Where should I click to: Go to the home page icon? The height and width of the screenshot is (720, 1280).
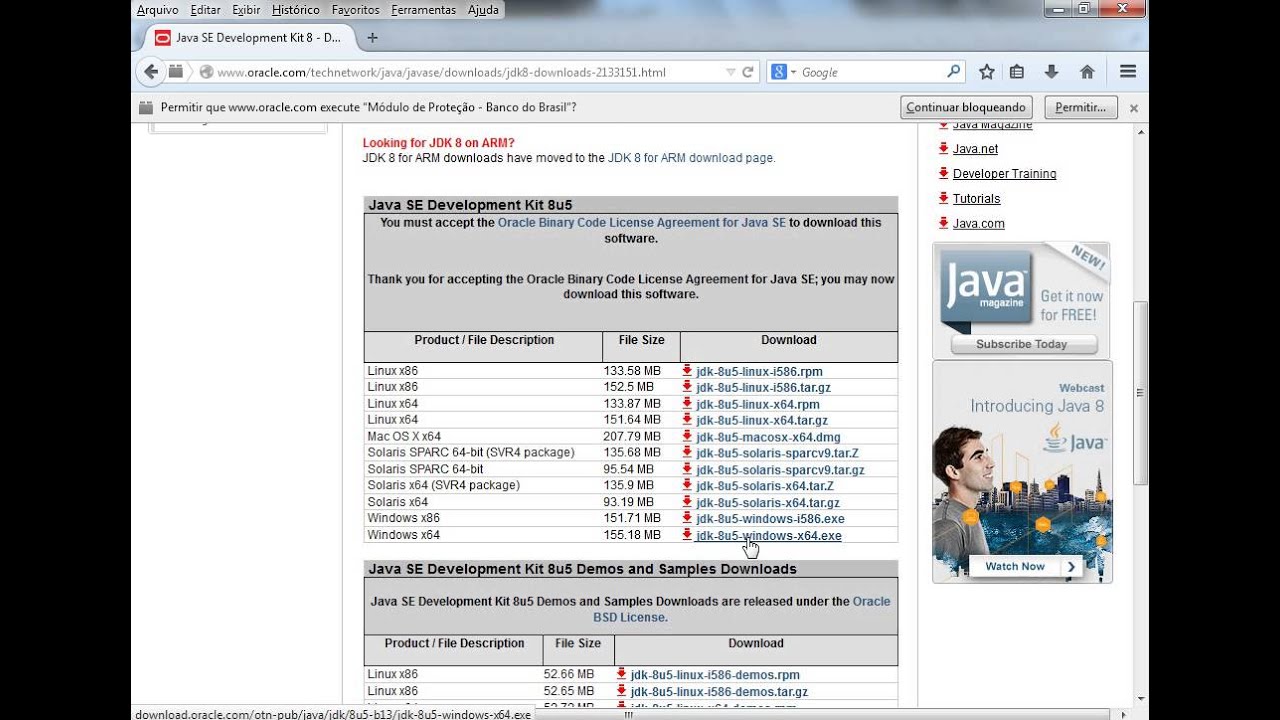[1087, 72]
